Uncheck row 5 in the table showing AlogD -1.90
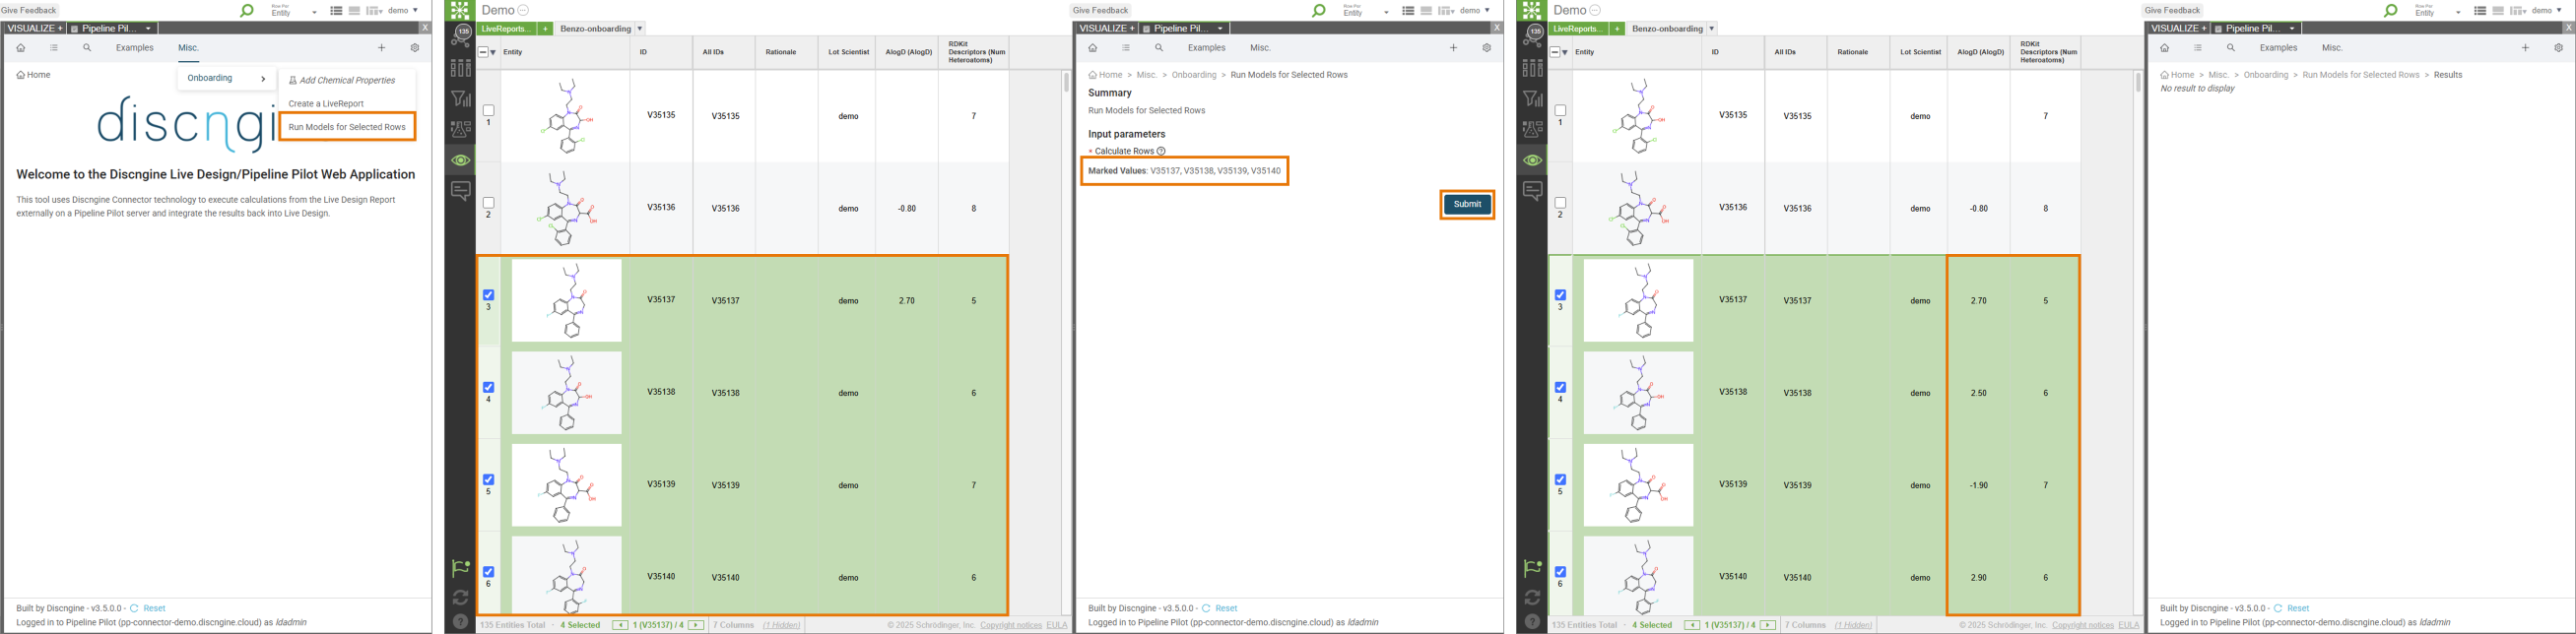The height and width of the screenshot is (634, 2576). pos(1561,479)
